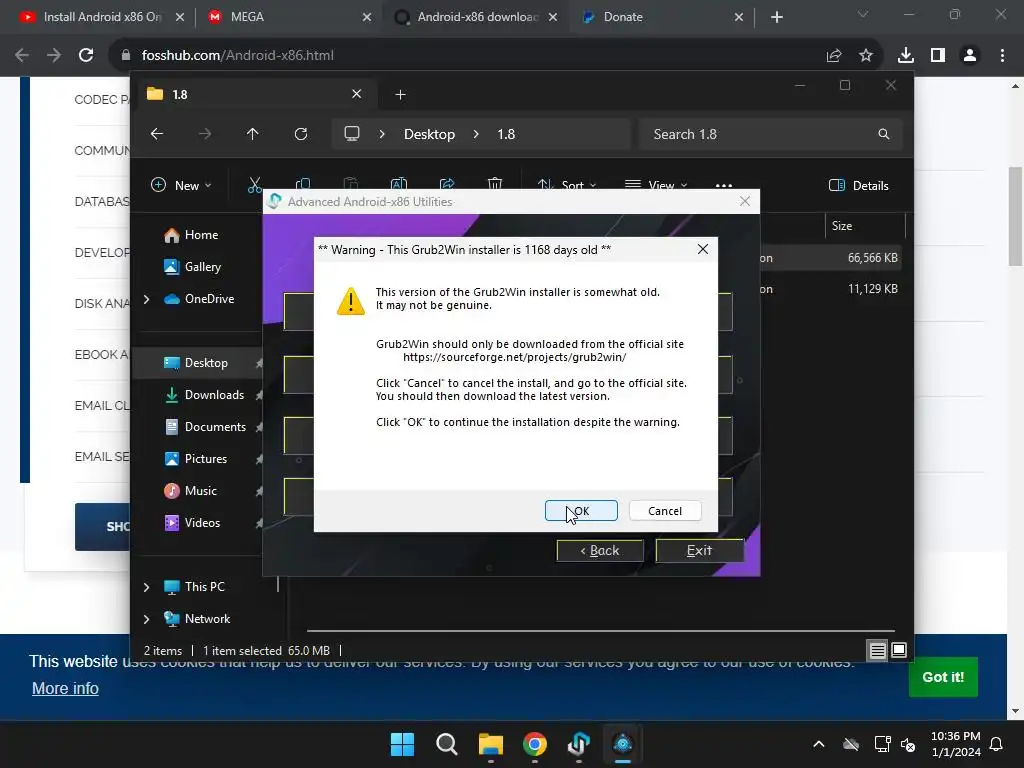Screen dimensions: 1024x768
Task: Click the Cut scissors icon in Explorer
Action: coord(255,185)
